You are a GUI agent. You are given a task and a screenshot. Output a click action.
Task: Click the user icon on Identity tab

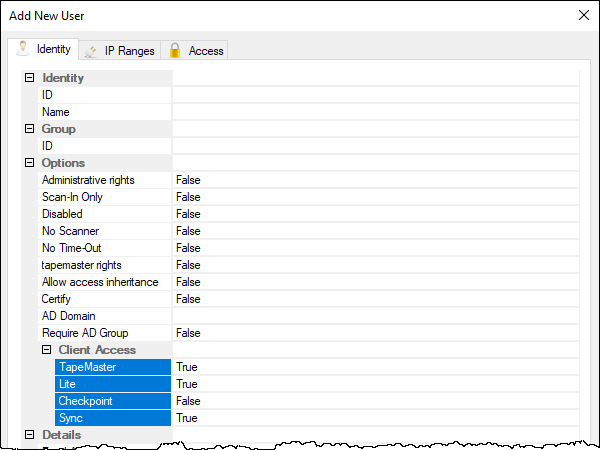23,49
